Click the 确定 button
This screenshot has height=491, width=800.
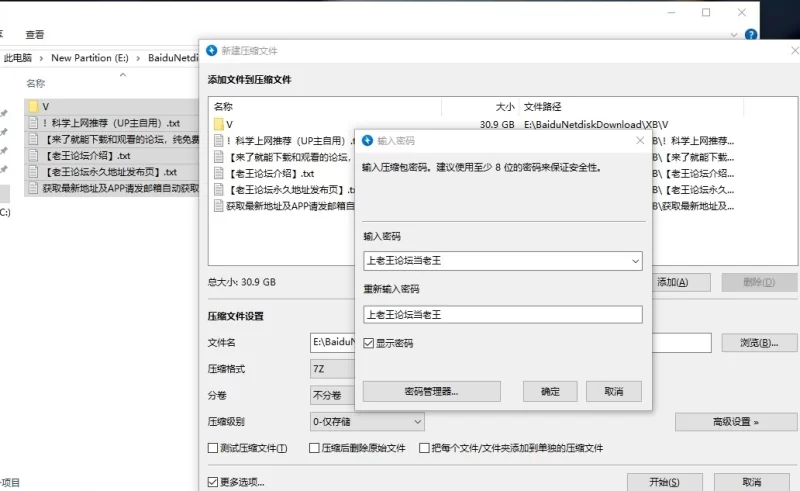coord(550,391)
